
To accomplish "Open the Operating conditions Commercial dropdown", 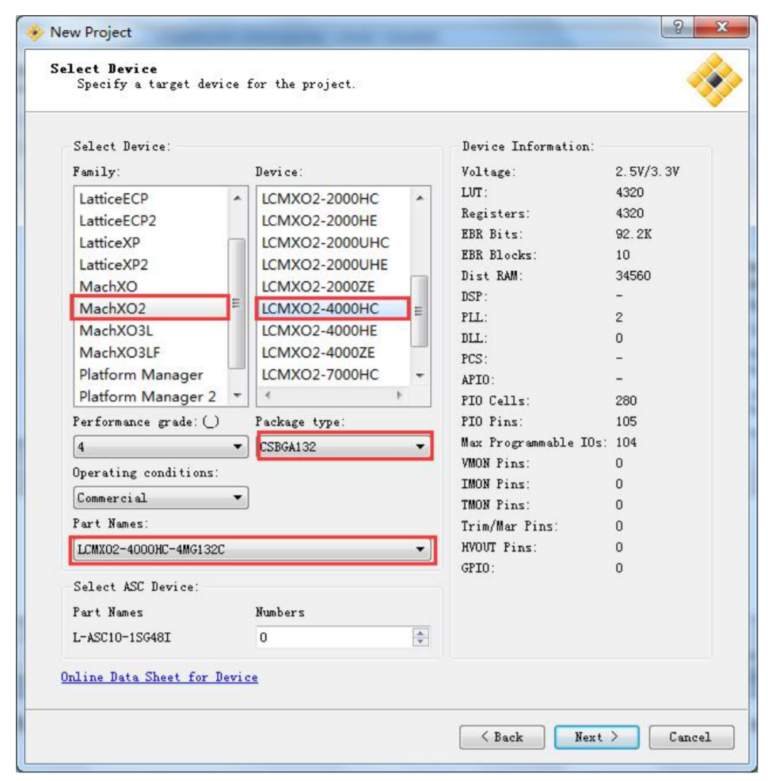I will [x=160, y=498].
